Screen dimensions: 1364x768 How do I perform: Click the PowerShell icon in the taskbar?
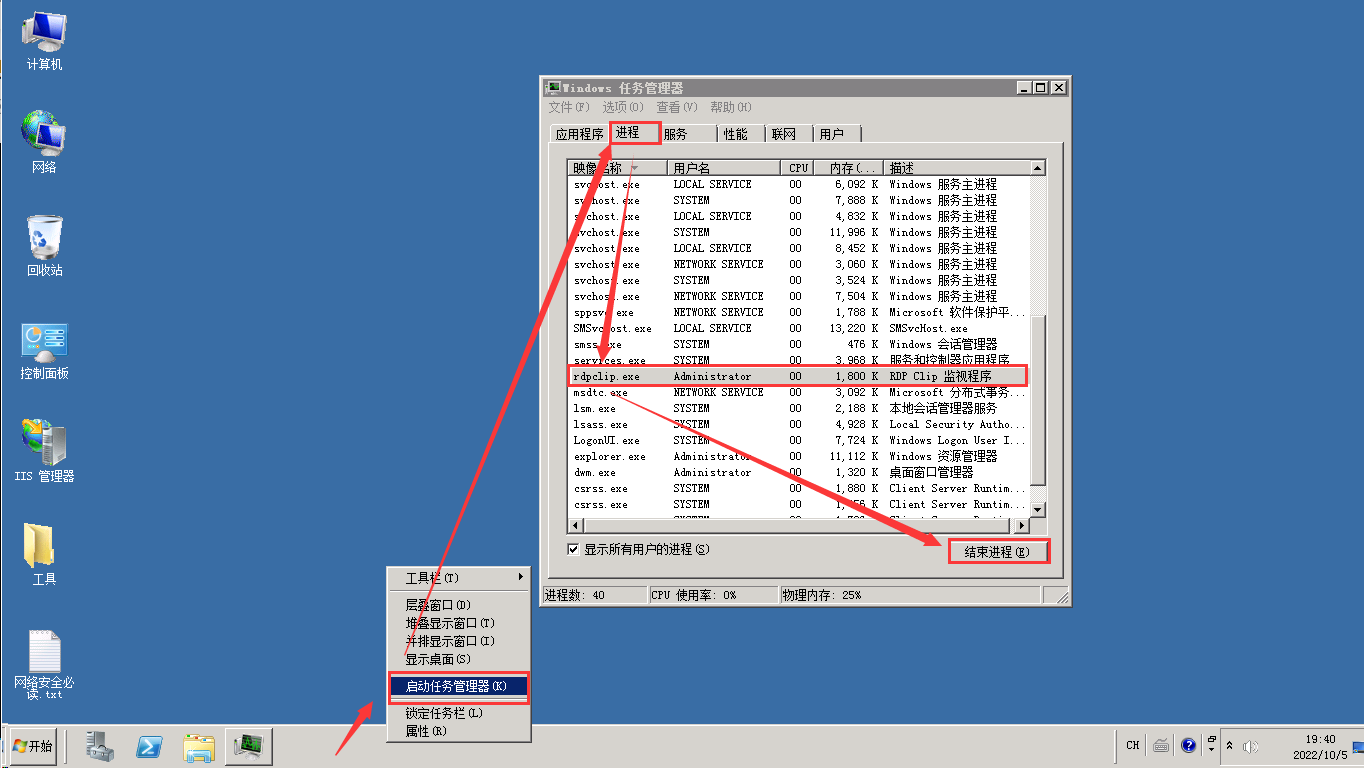point(150,746)
